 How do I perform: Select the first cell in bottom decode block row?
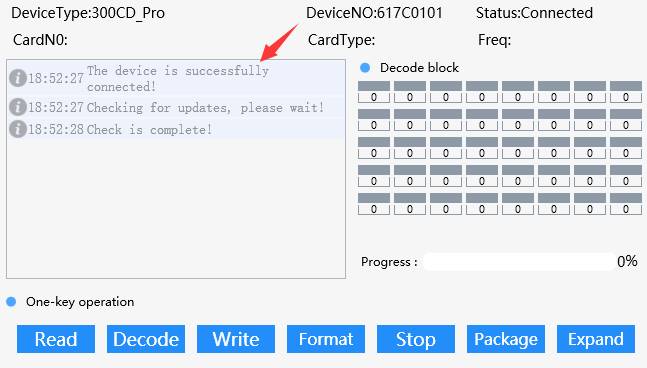374,203
